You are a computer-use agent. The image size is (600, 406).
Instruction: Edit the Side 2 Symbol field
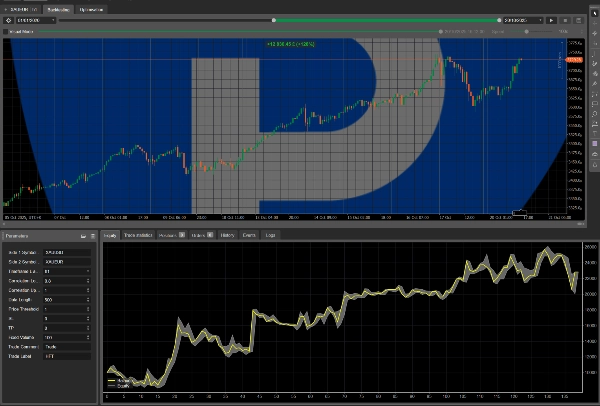(67, 262)
